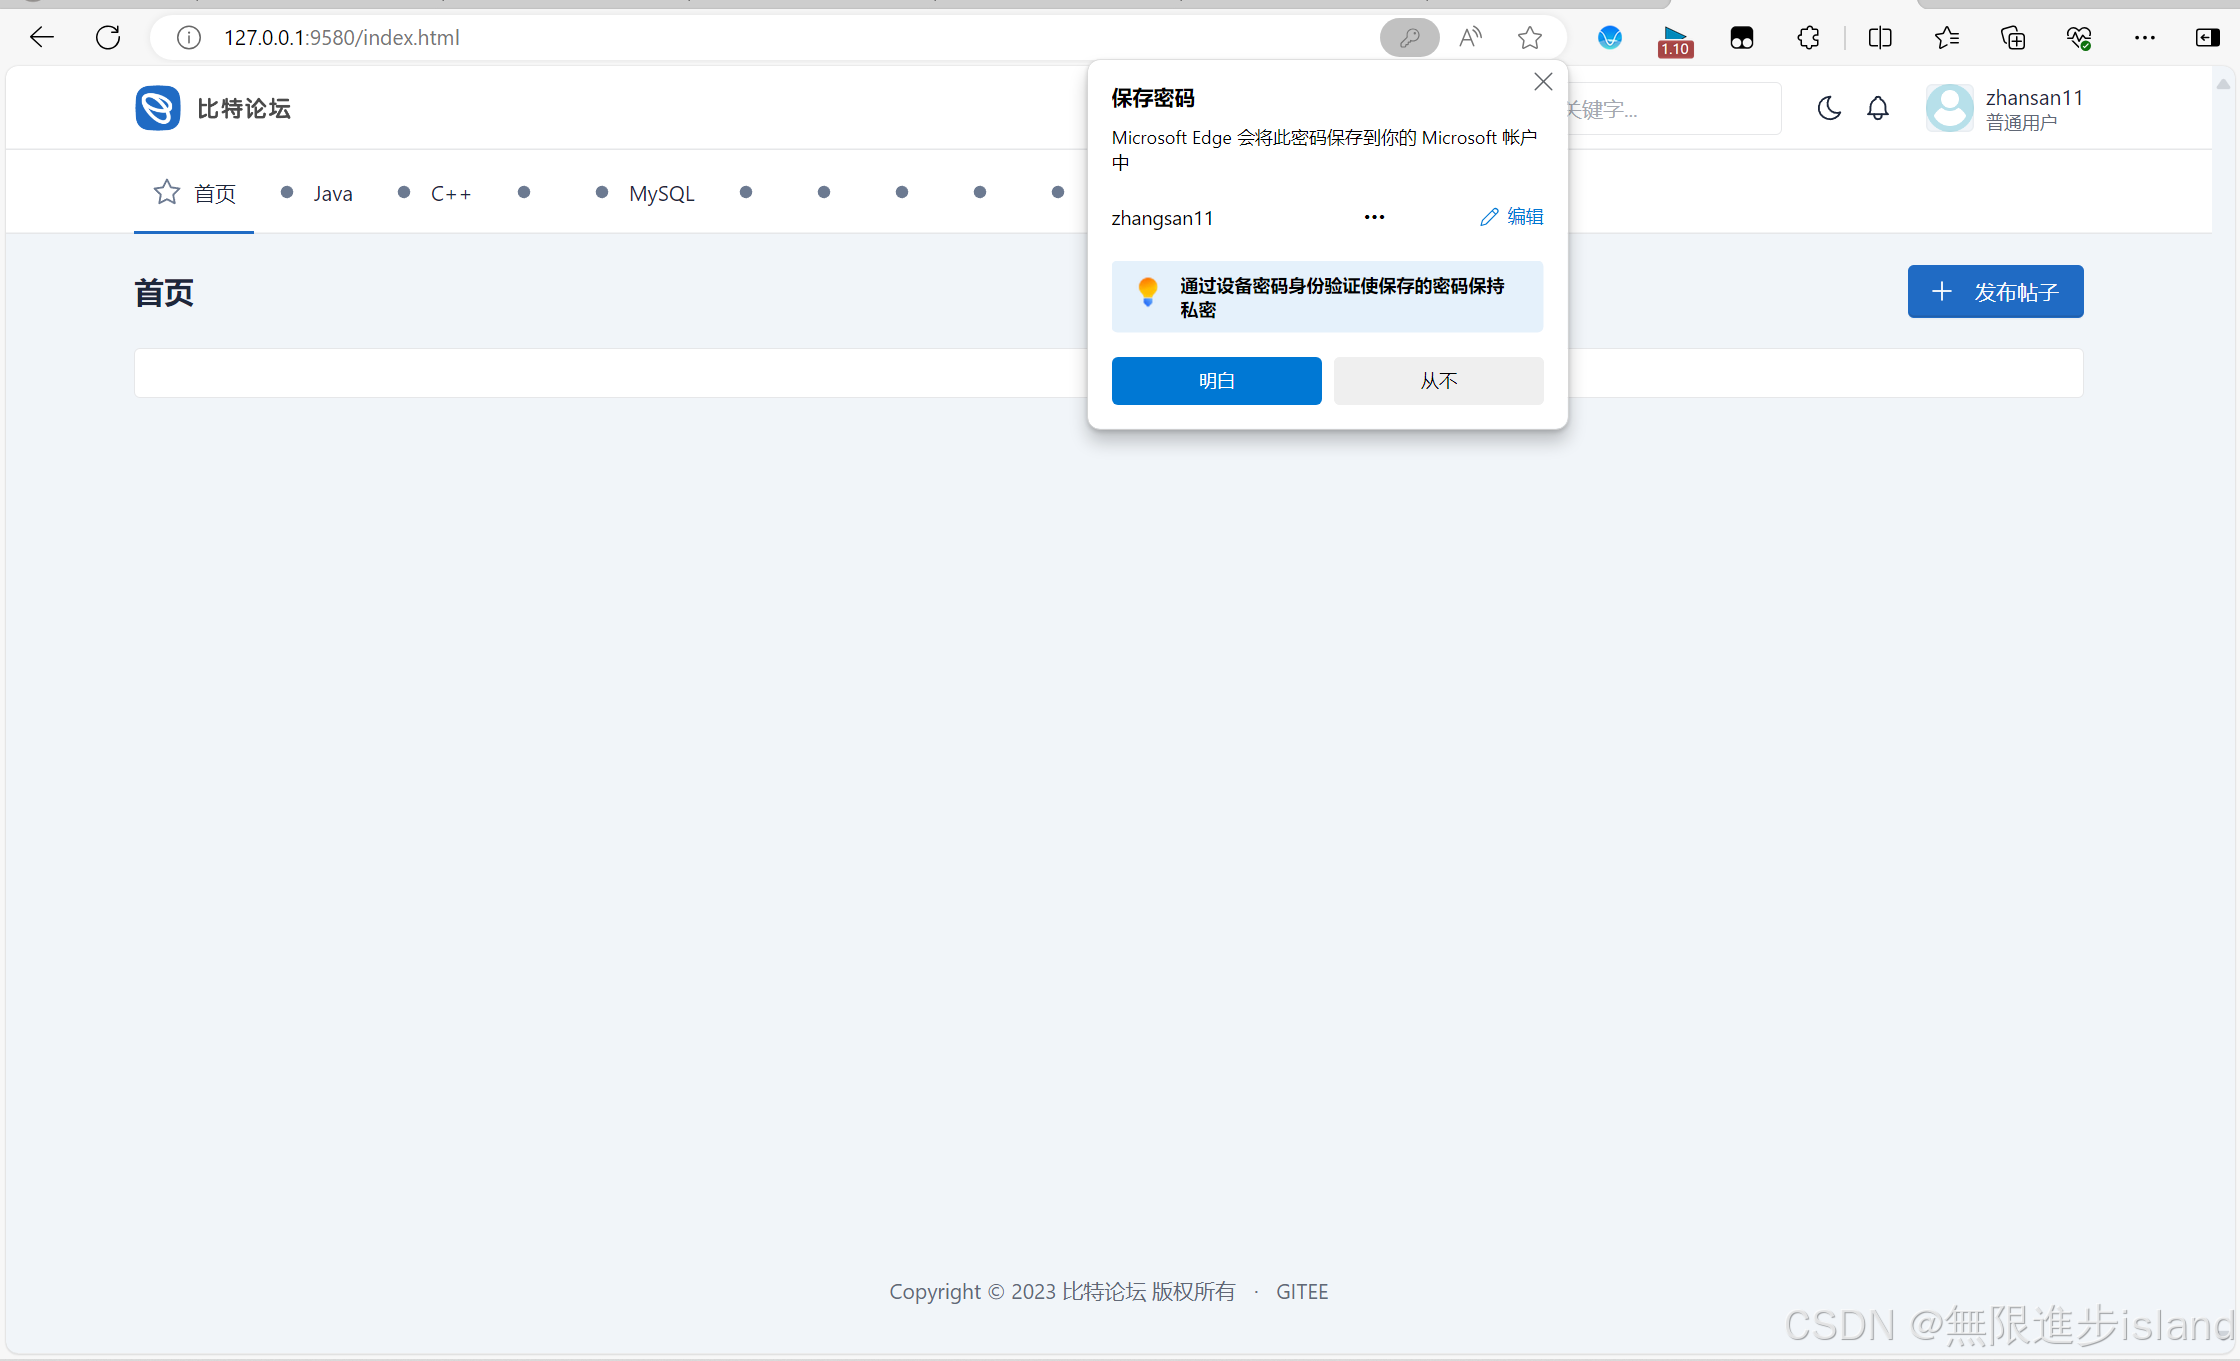Click the 比特论坛 logo icon
Image resolution: width=2240 pixels, height=1361 pixels.
tap(158, 108)
